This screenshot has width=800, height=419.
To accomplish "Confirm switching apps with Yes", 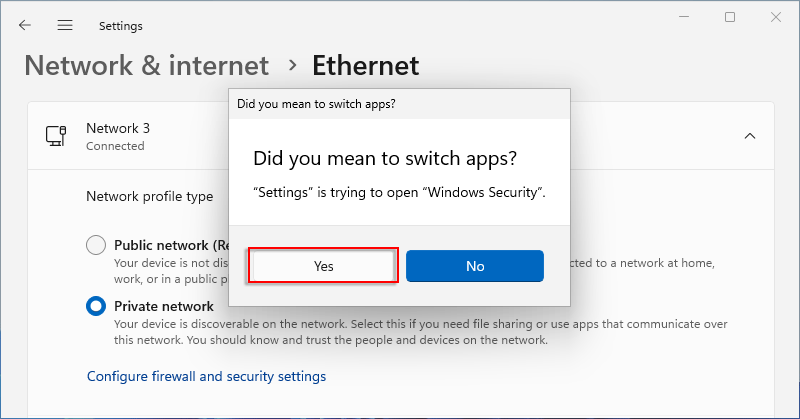I will [323, 265].
